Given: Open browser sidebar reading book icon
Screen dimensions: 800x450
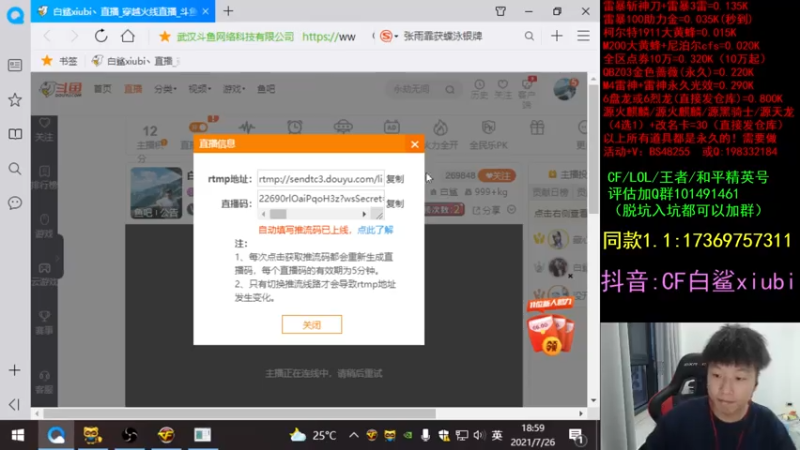Looking at the screenshot, I should [15, 134].
